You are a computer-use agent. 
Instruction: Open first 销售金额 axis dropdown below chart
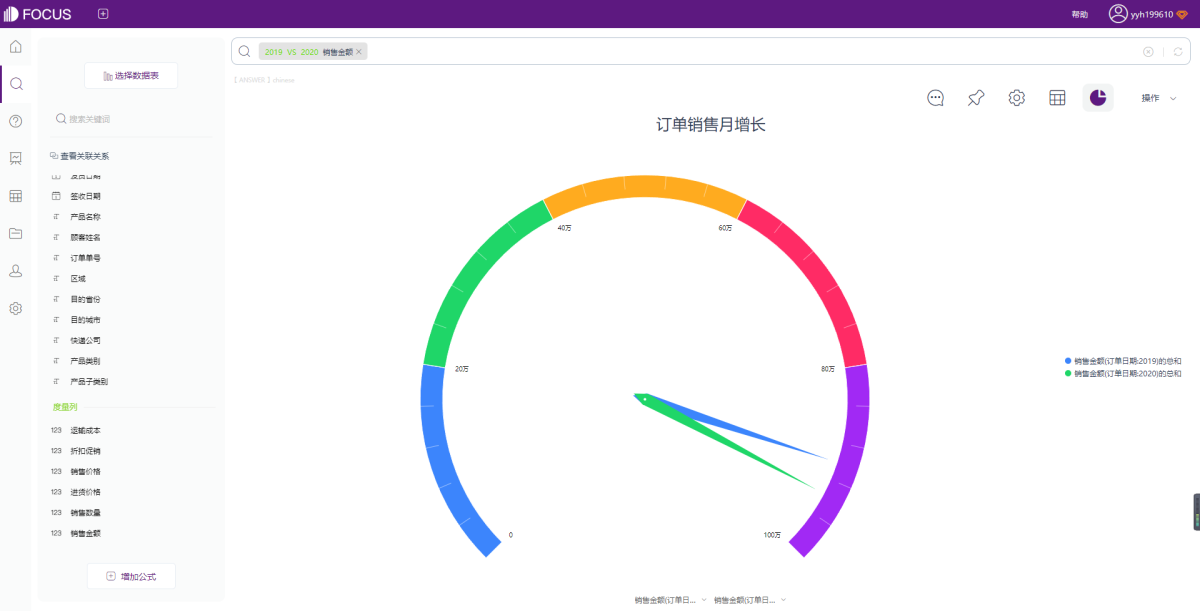[x=670, y=600]
